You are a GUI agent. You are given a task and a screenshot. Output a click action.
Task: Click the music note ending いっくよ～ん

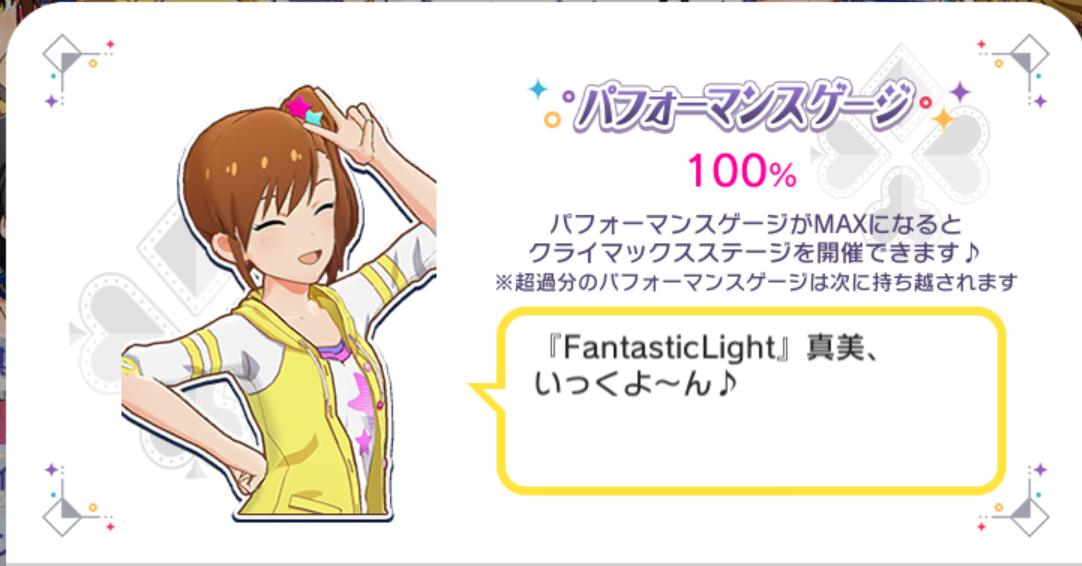coord(725,384)
